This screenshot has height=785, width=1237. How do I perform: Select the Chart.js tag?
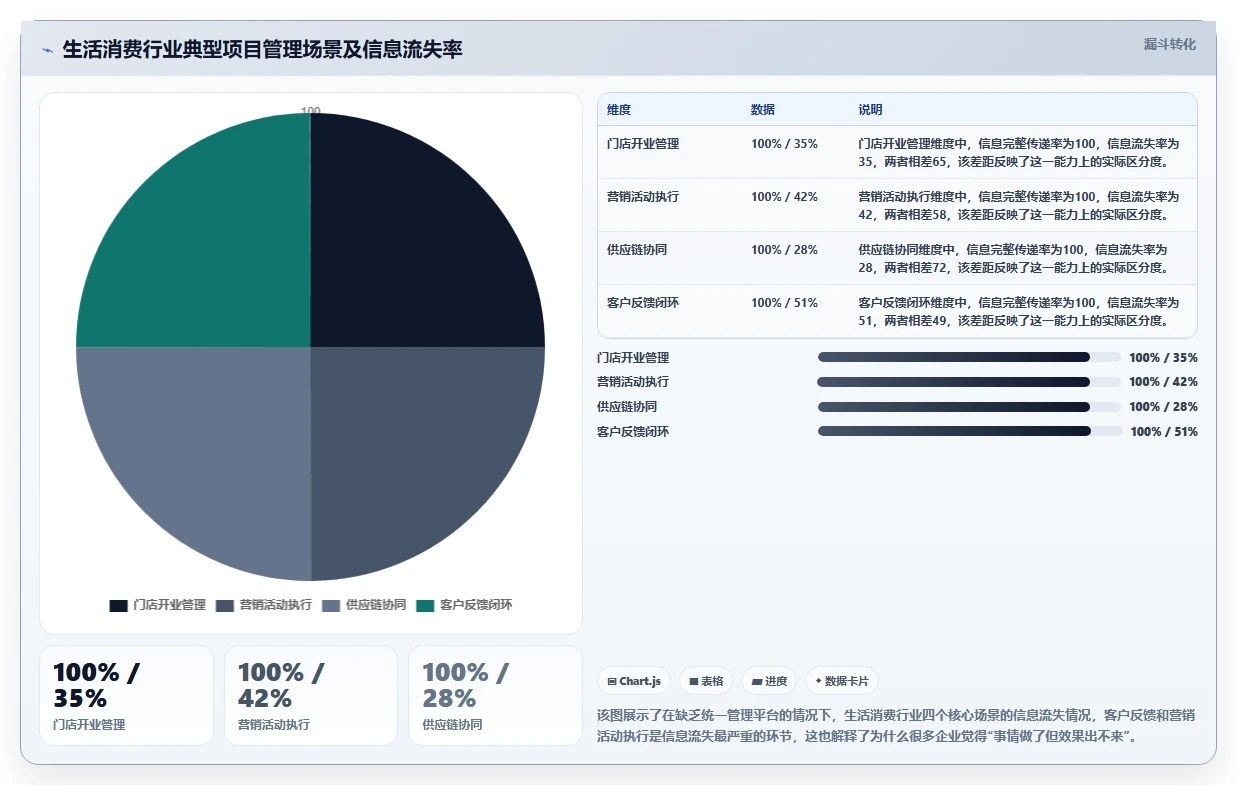coord(634,681)
